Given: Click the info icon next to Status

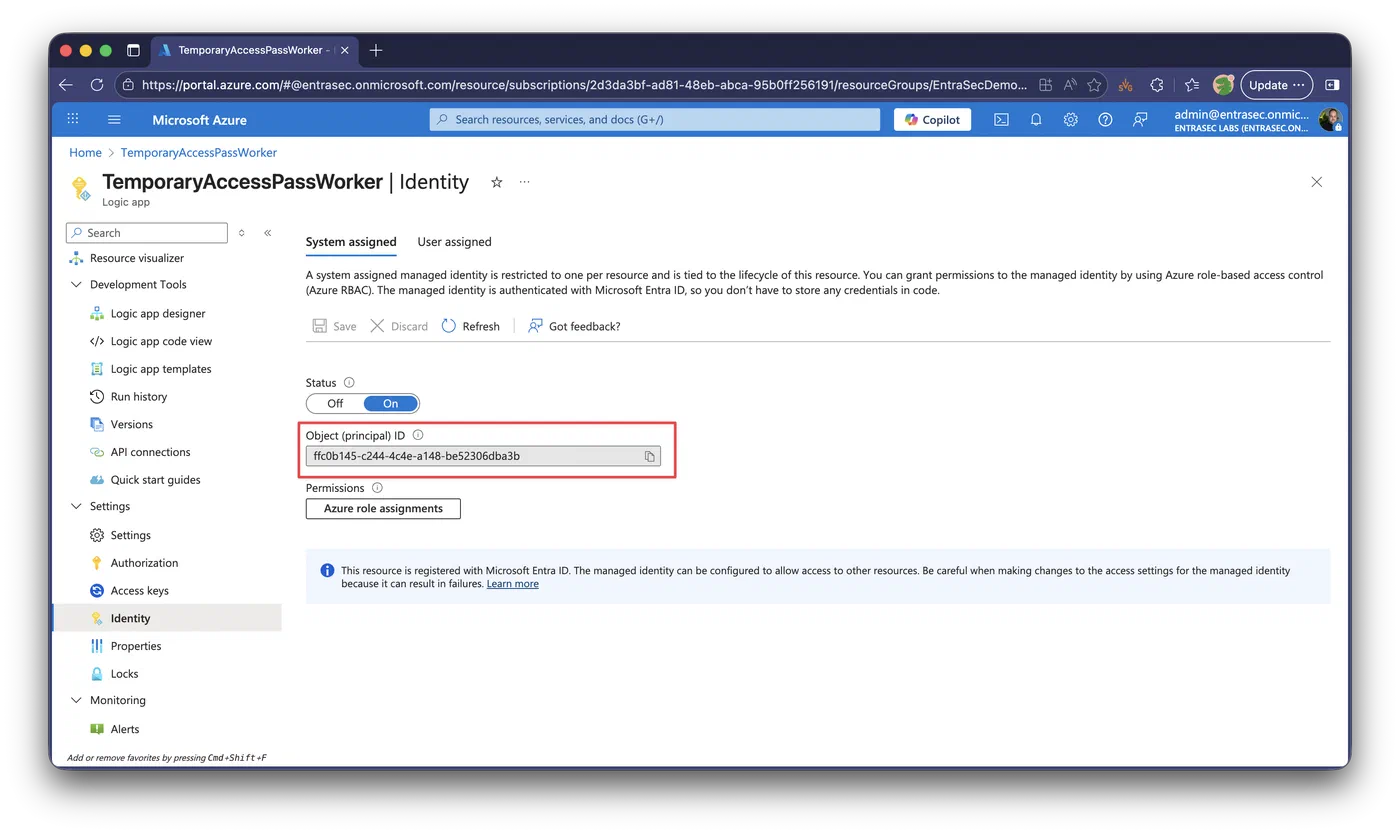Looking at the screenshot, I should point(349,382).
